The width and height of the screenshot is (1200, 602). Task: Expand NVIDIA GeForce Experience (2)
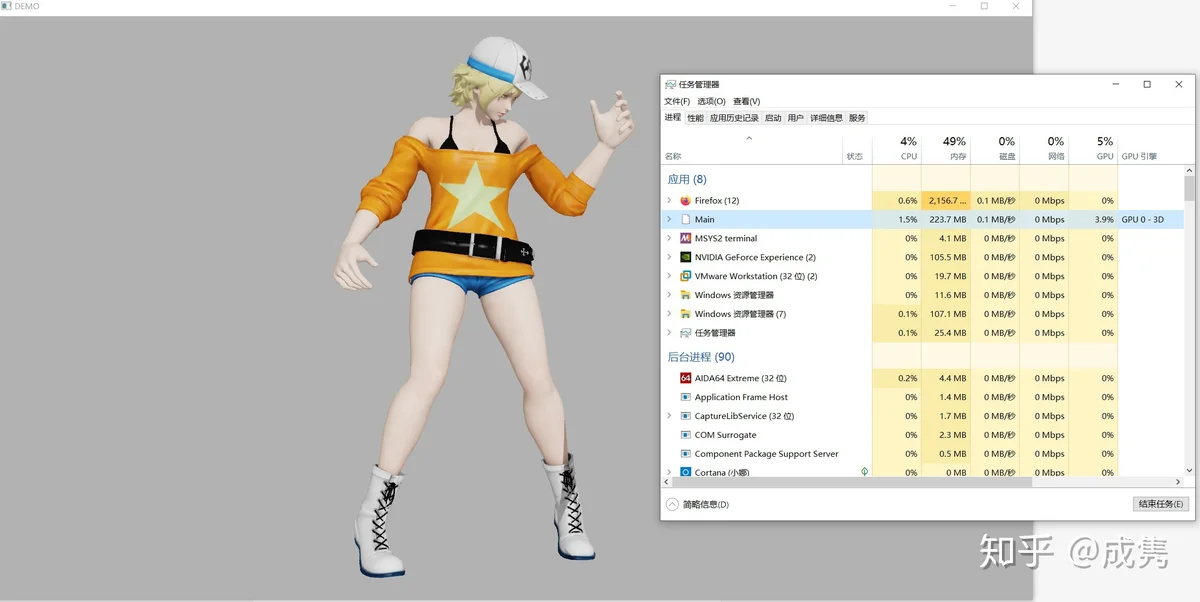[669, 257]
